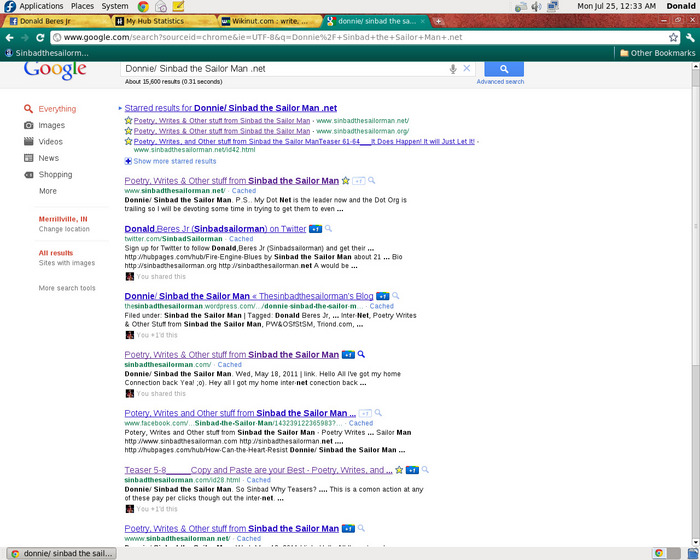Collapse the Starred results header arrow
Viewport: 700px width, 560px height.
point(120,108)
